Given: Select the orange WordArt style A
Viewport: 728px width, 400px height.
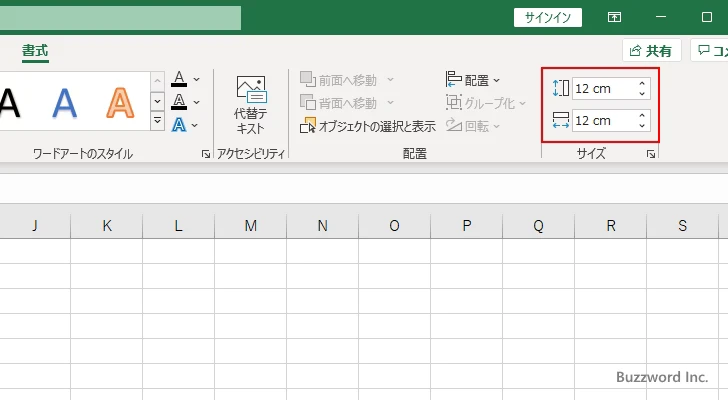Looking at the screenshot, I should pos(120,103).
